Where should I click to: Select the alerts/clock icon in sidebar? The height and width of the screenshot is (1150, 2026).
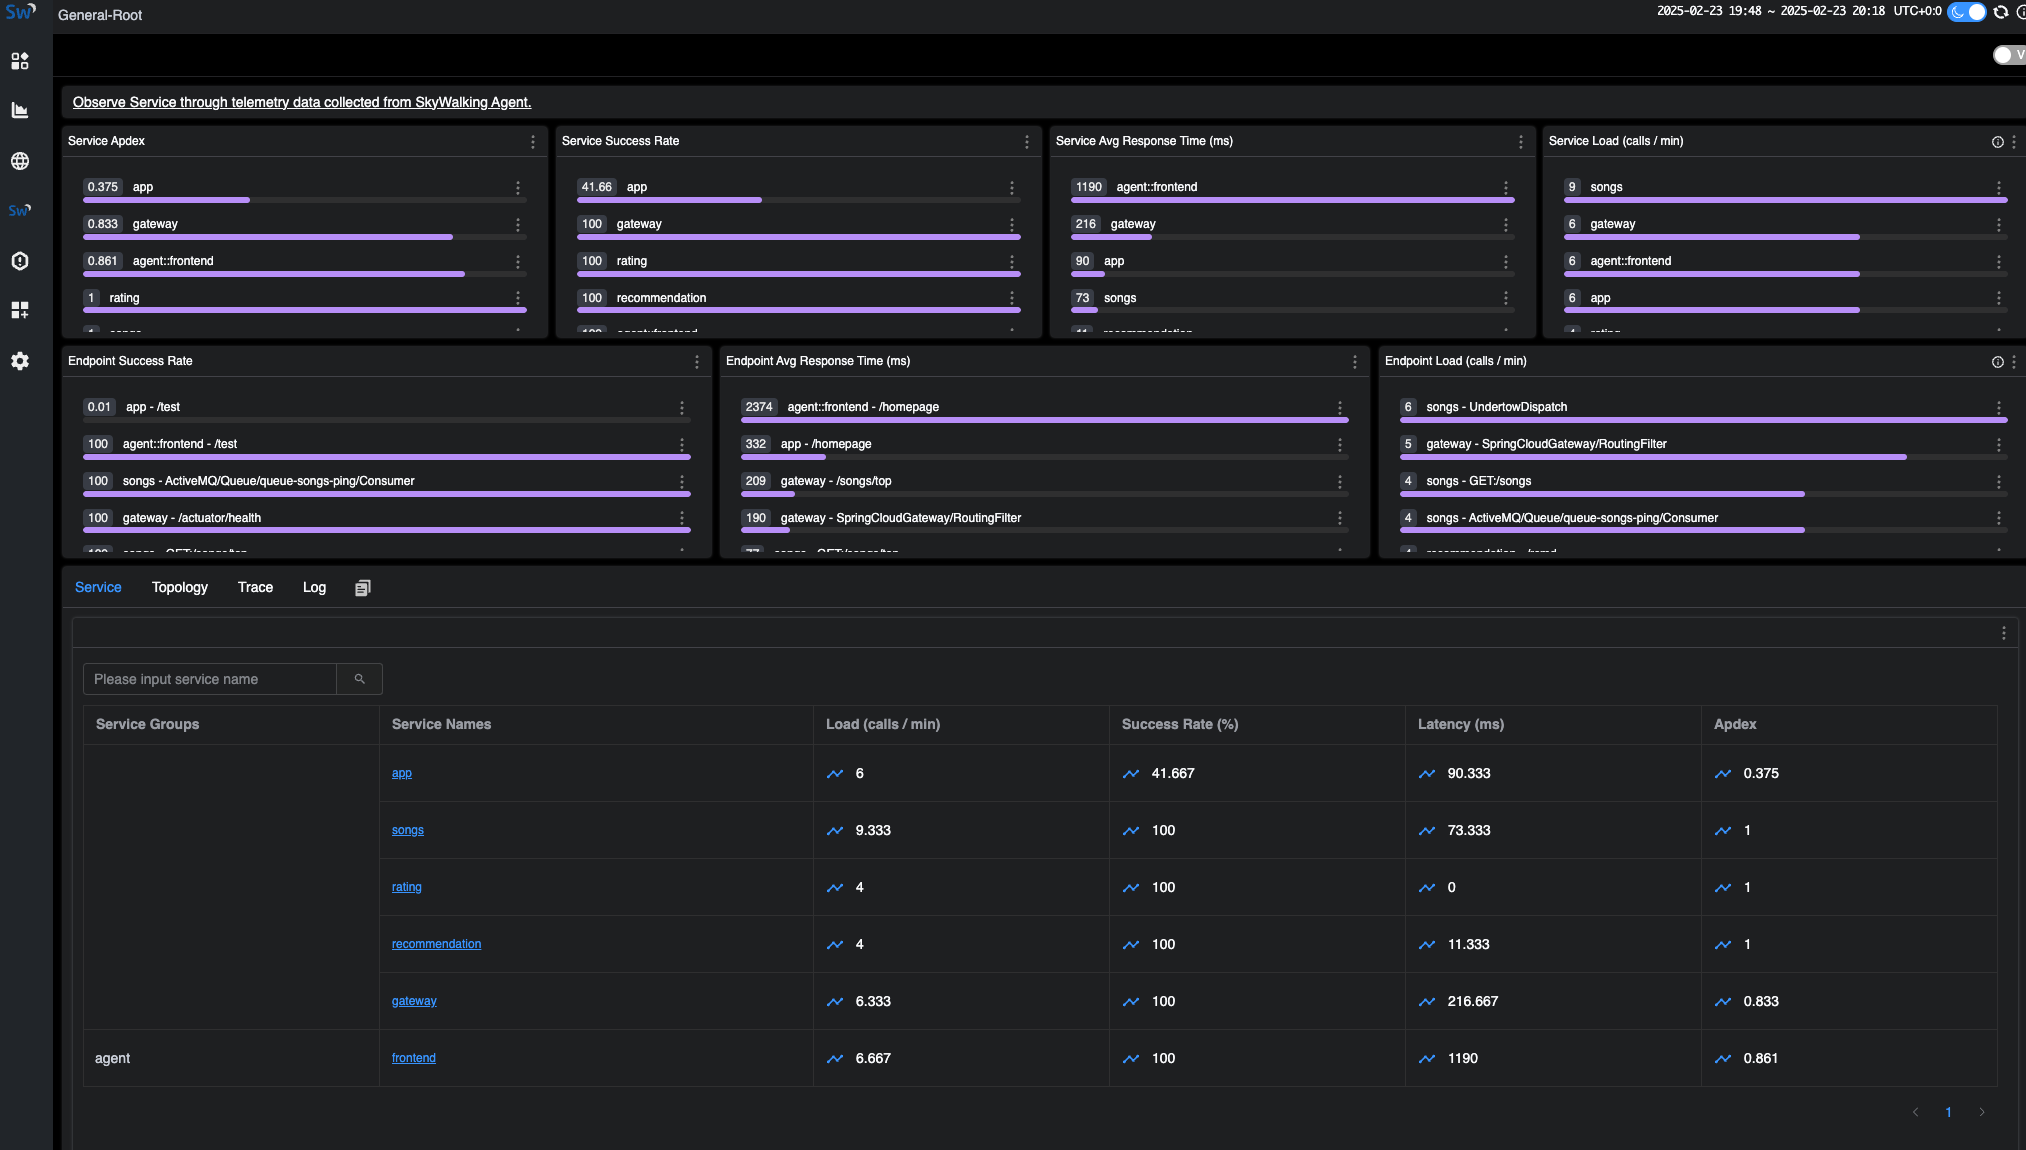[x=19, y=262]
